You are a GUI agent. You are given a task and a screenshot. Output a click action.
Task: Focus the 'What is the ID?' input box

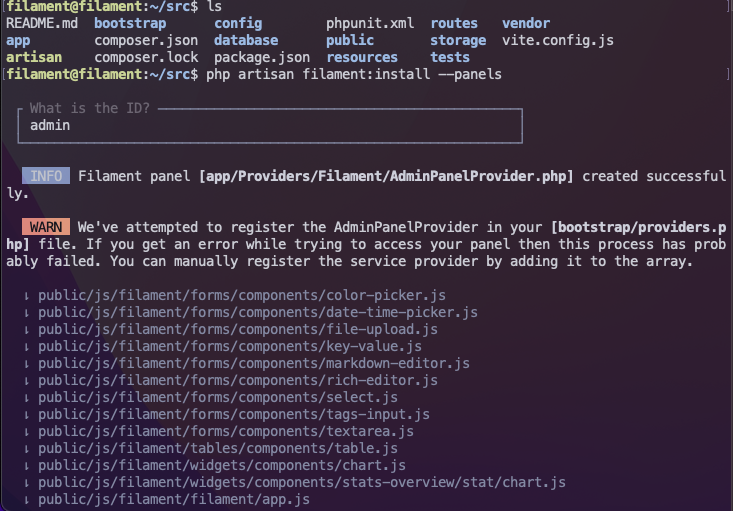(270, 125)
